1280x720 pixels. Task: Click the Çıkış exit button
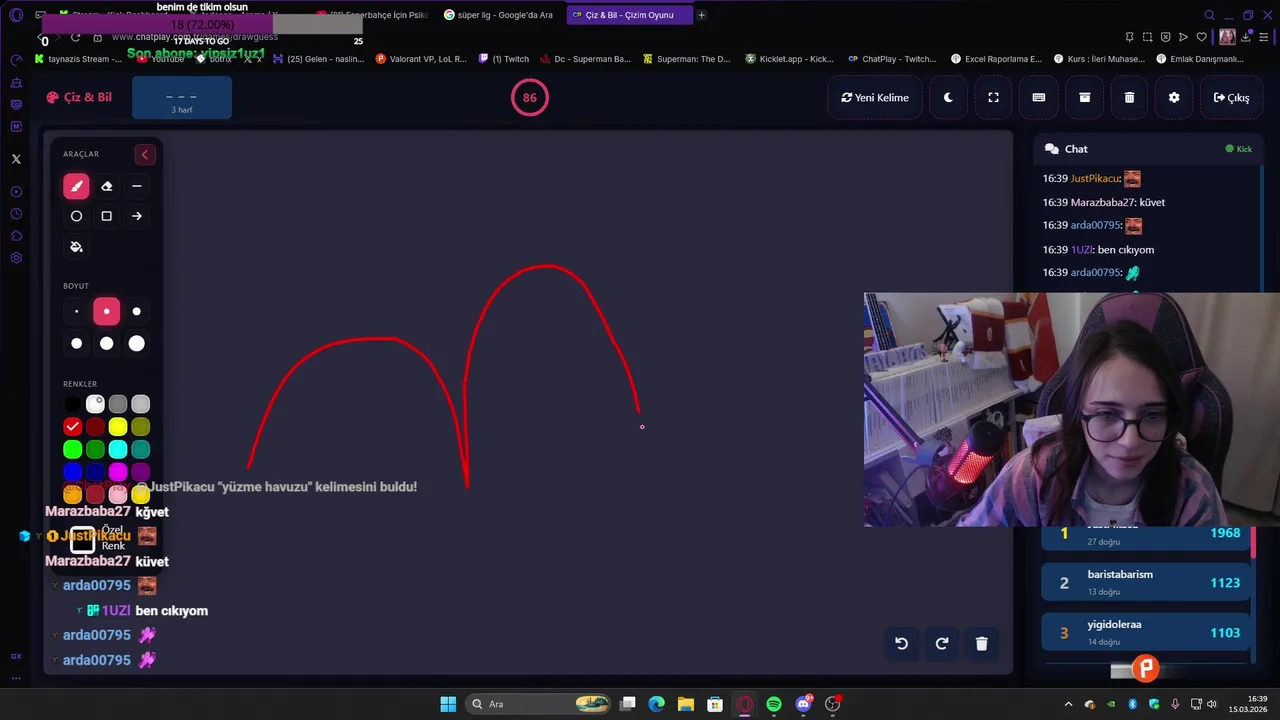click(x=1231, y=98)
